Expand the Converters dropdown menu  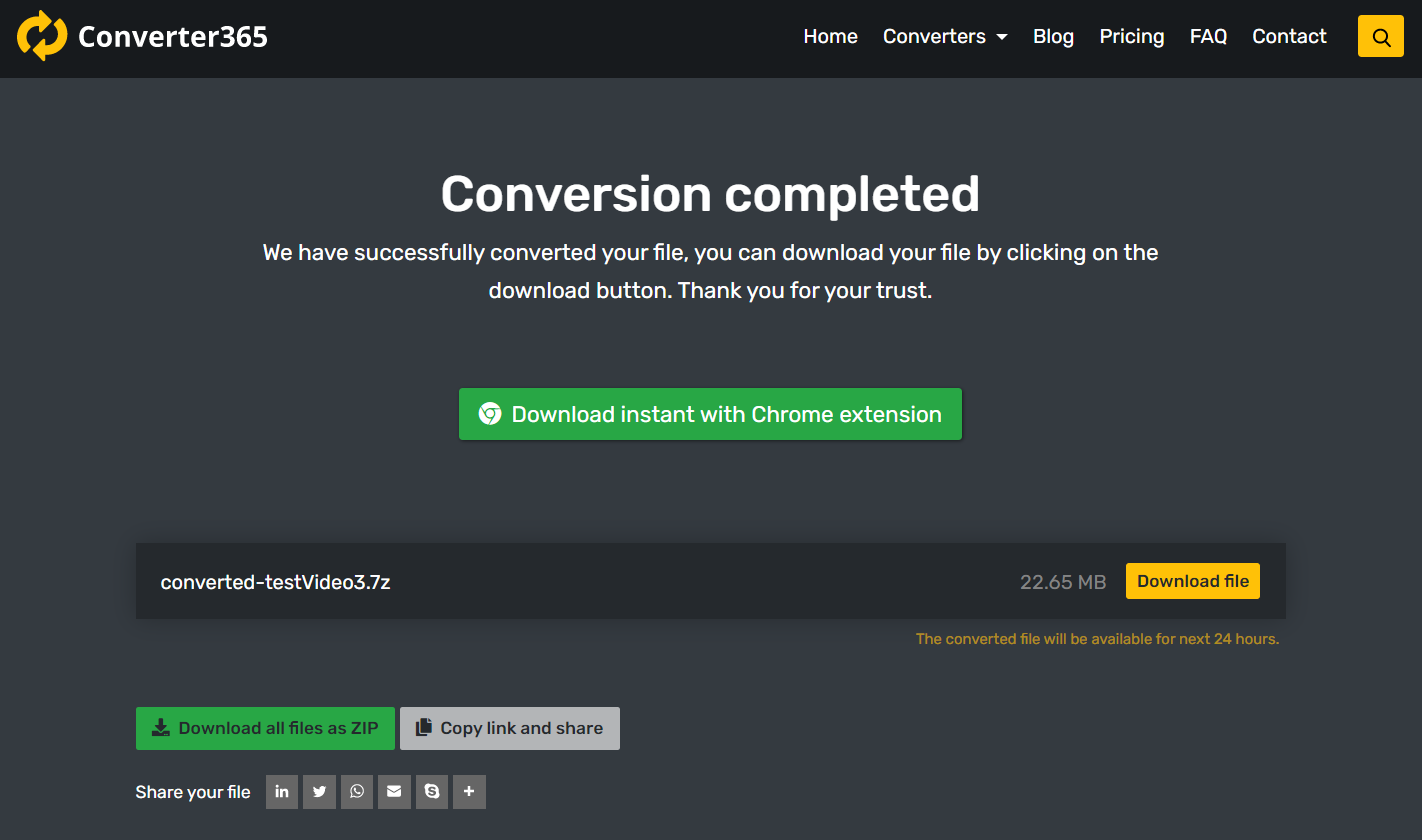[945, 37]
